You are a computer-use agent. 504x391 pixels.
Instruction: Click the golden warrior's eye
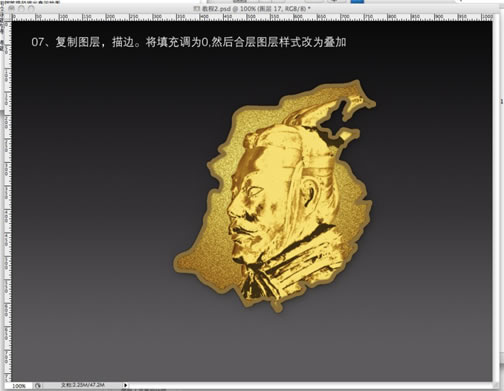tap(255, 192)
